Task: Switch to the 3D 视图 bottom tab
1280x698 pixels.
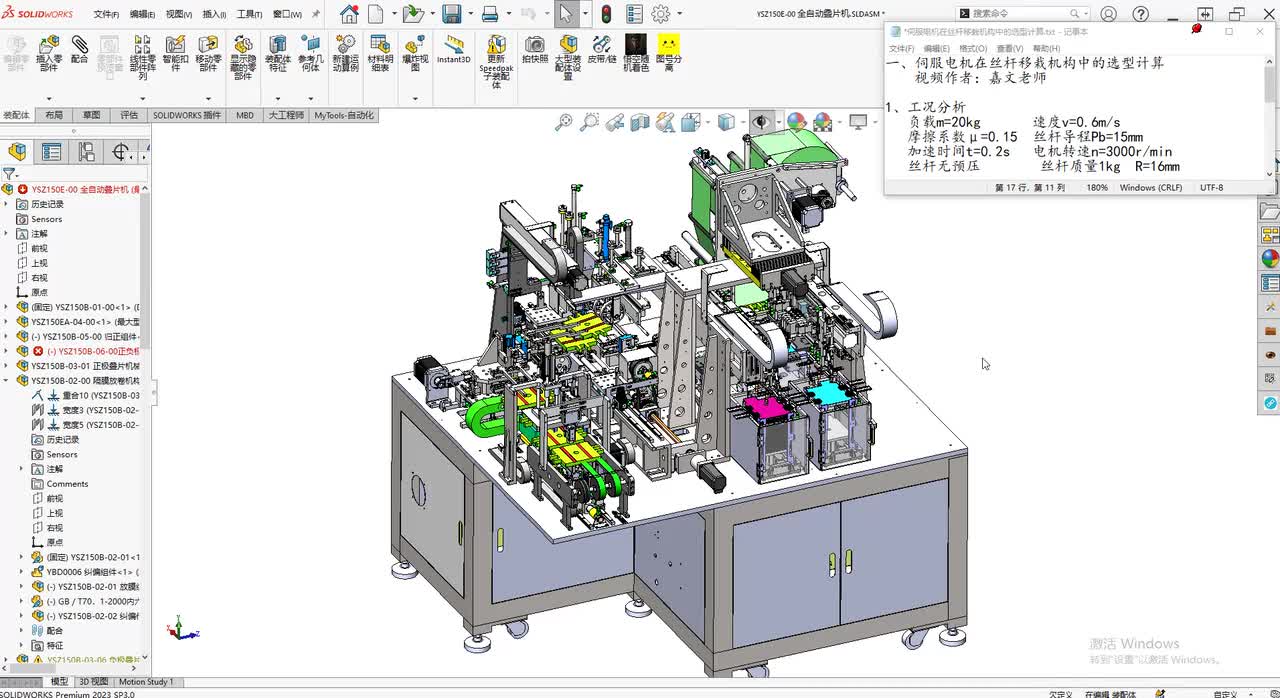Action: [x=93, y=682]
